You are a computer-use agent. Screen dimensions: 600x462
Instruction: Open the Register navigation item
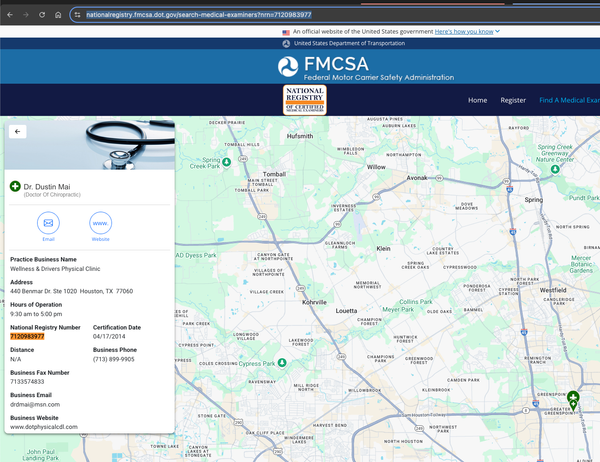(513, 100)
